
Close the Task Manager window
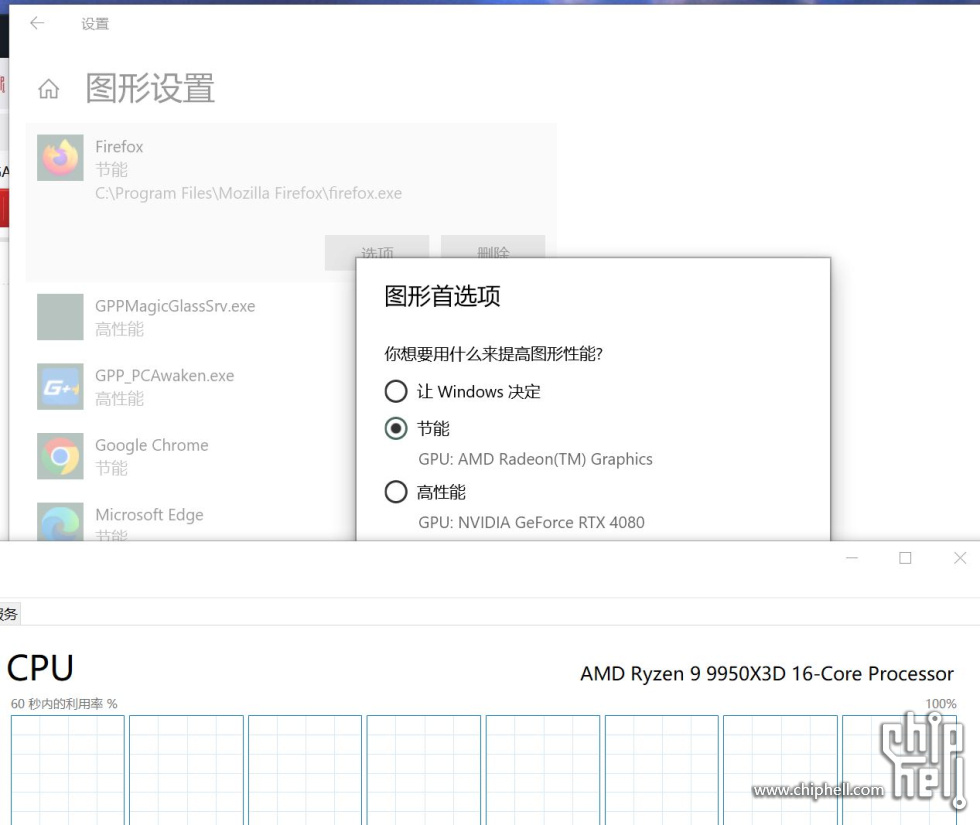pyautogui.click(x=960, y=558)
